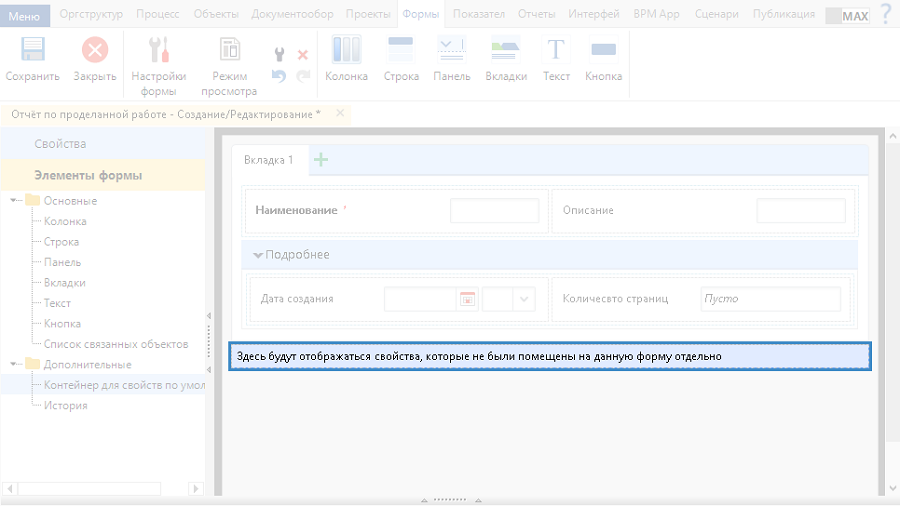
Task: Select История in the elements tree
Action: coord(65,405)
